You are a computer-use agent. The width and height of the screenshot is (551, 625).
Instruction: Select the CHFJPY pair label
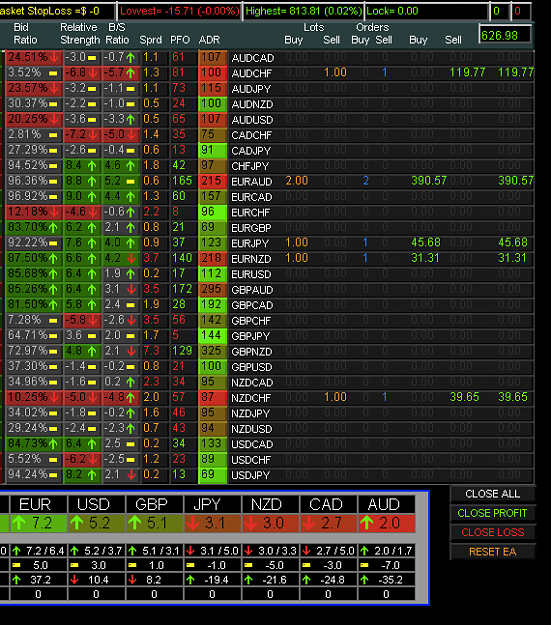pos(250,166)
